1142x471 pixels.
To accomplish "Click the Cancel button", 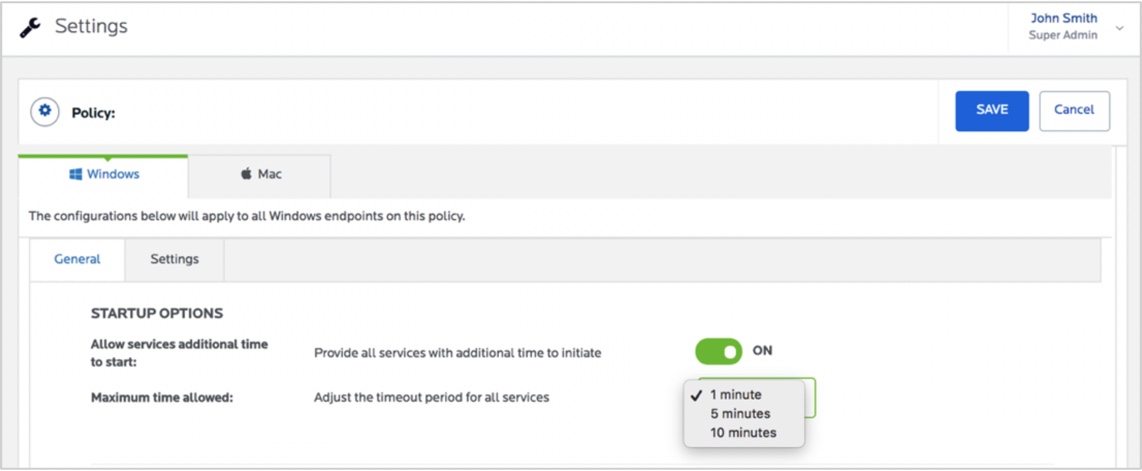I will pos(1074,110).
